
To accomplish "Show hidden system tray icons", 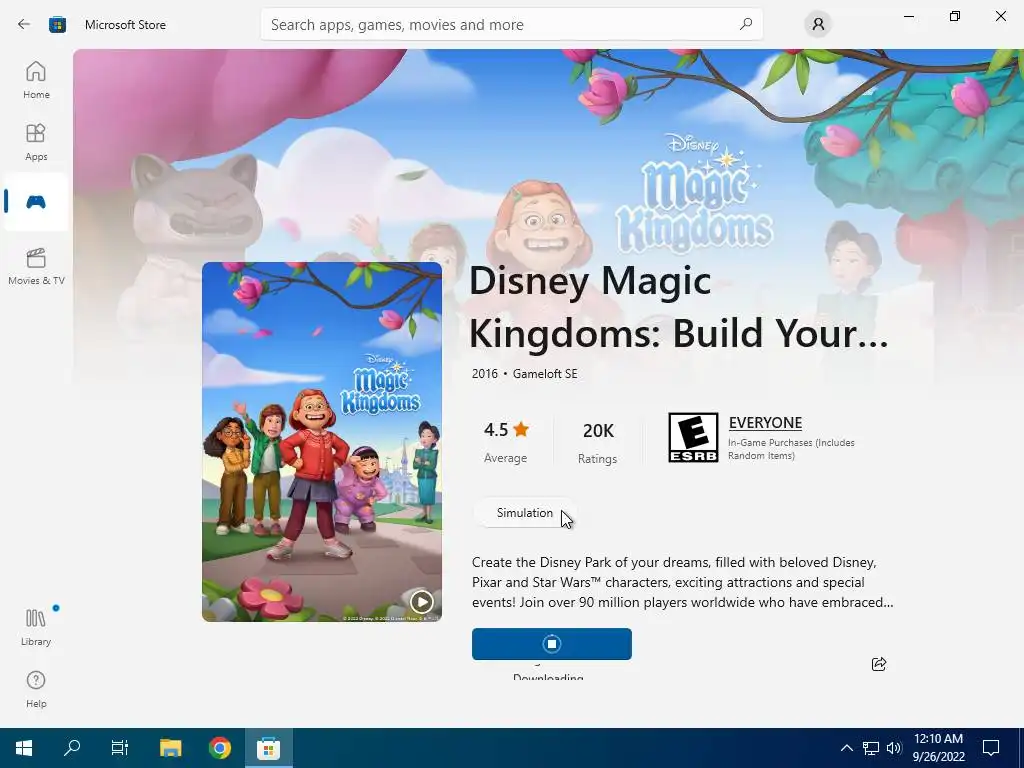I will pos(846,748).
